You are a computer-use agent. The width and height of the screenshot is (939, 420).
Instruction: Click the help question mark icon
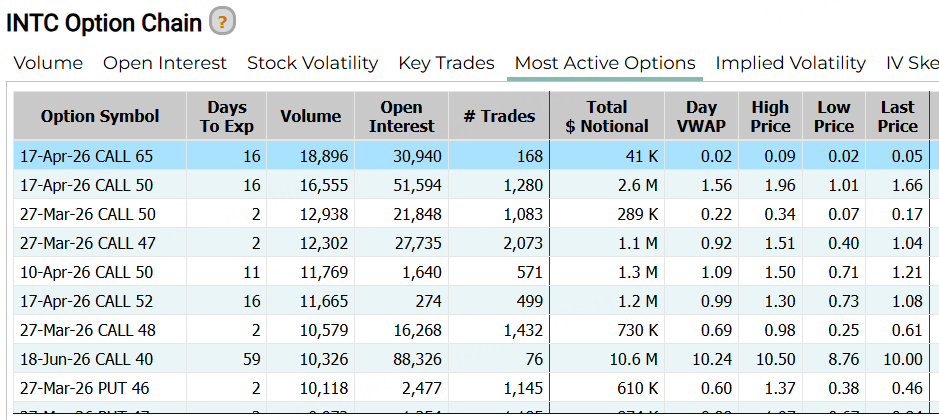223,20
